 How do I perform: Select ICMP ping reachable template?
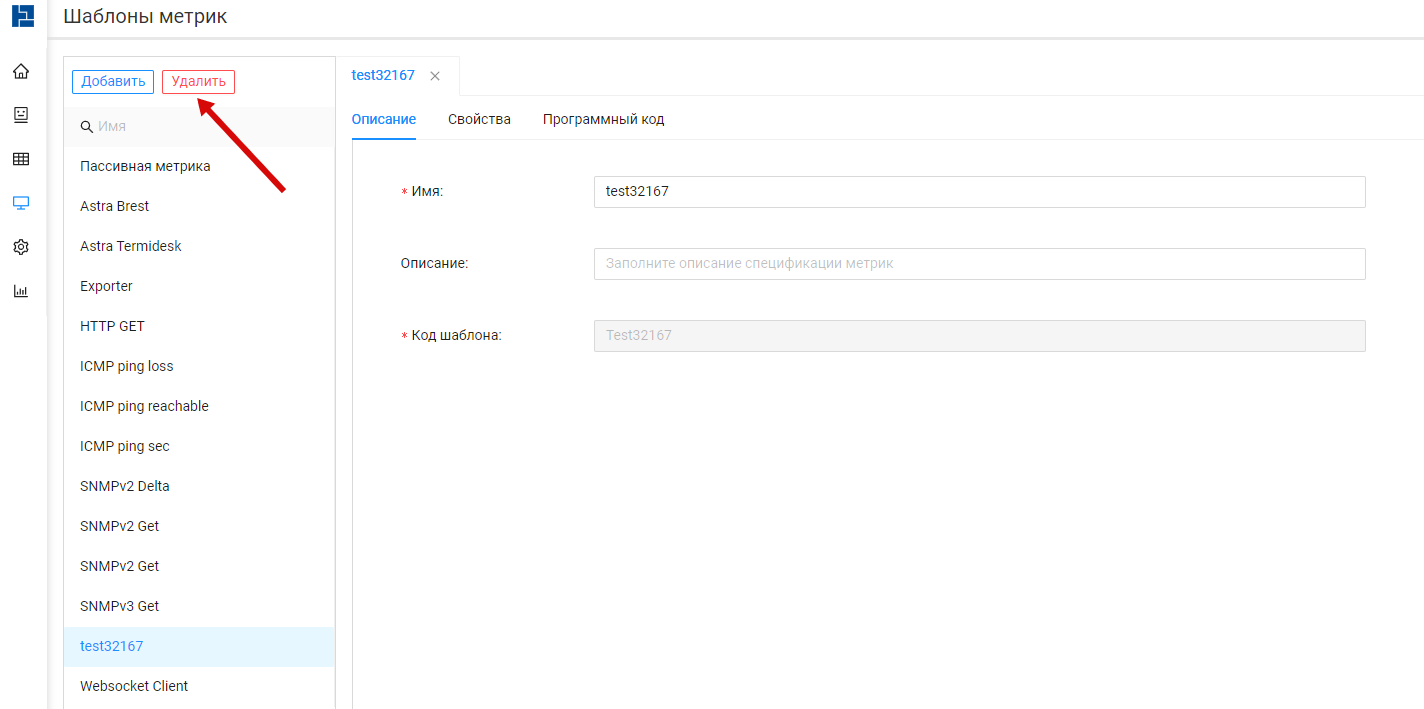[144, 406]
